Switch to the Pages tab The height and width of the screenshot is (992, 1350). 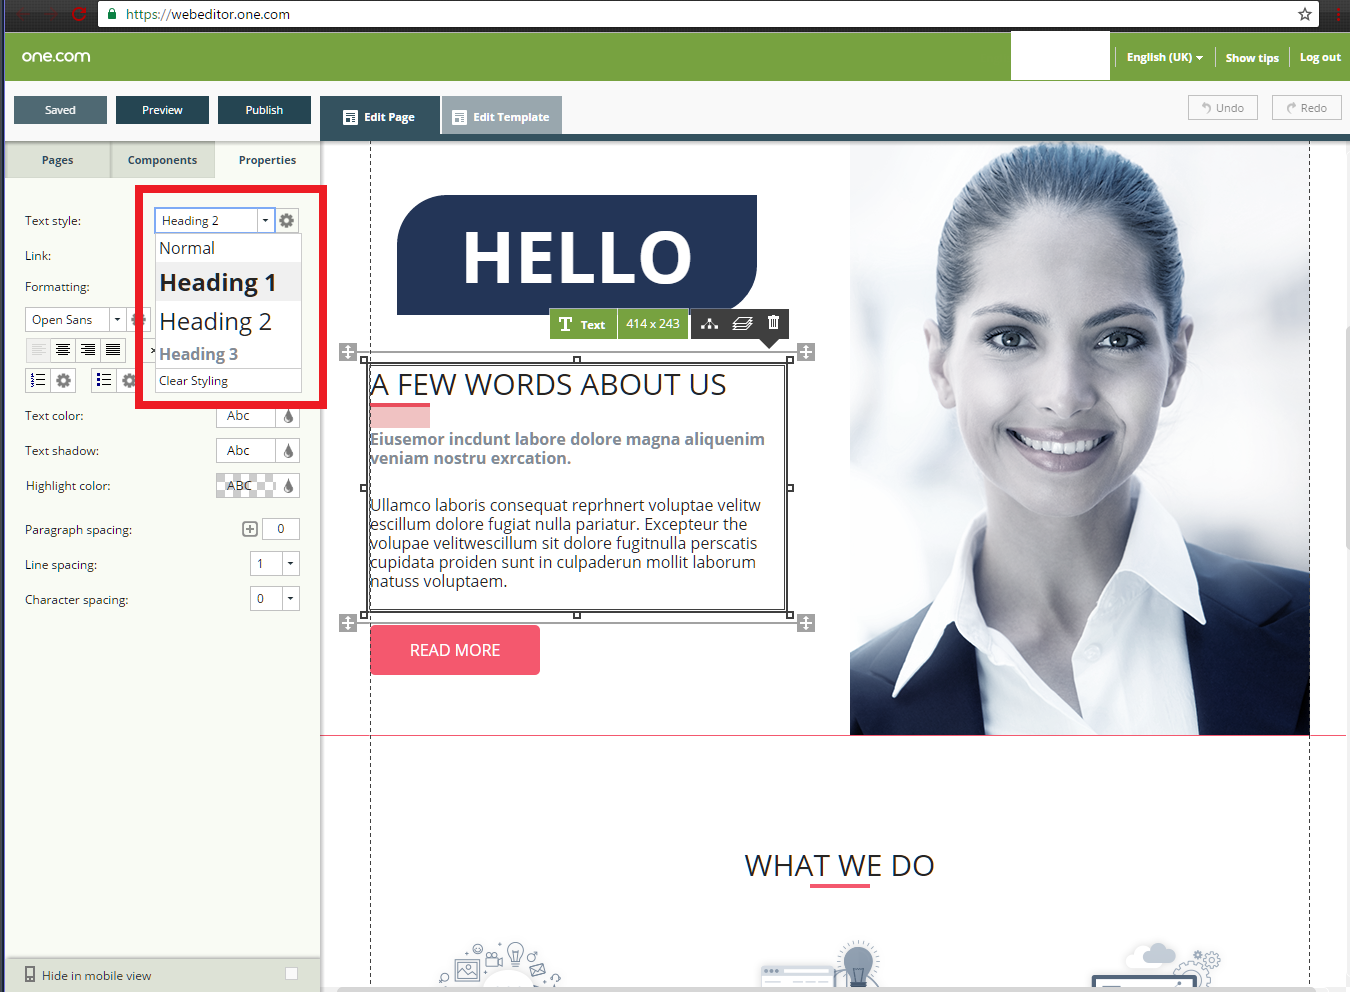click(57, 160)
